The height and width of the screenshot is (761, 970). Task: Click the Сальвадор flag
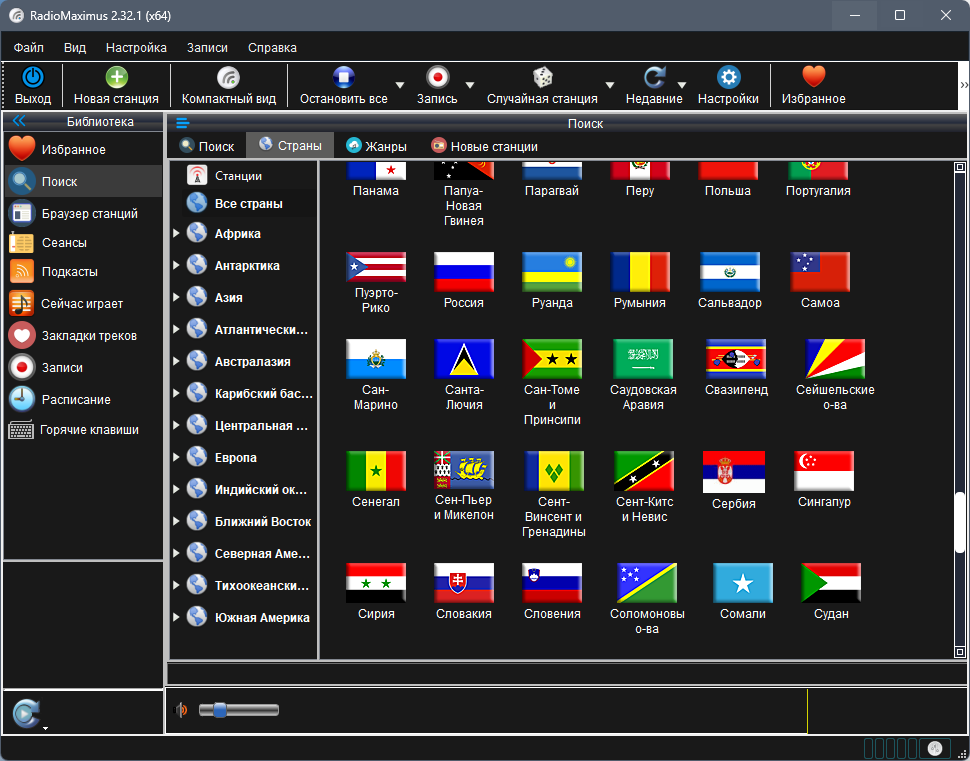(729, 272)
